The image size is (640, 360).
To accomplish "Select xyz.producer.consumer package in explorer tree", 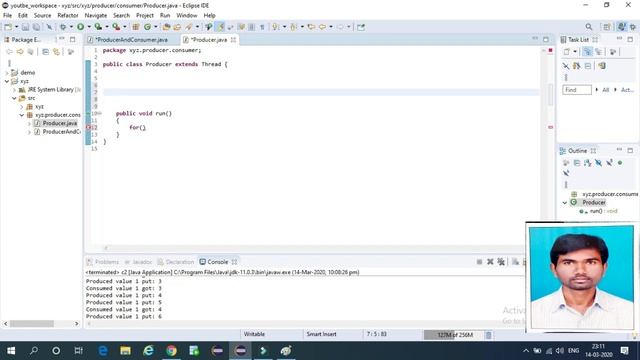I will point(58,115).
